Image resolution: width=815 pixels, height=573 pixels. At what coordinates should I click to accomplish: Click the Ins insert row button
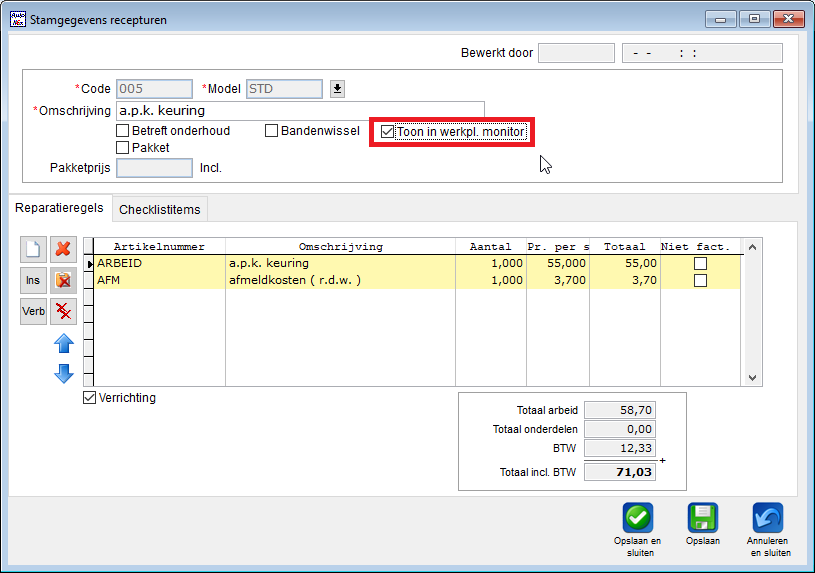33,280
